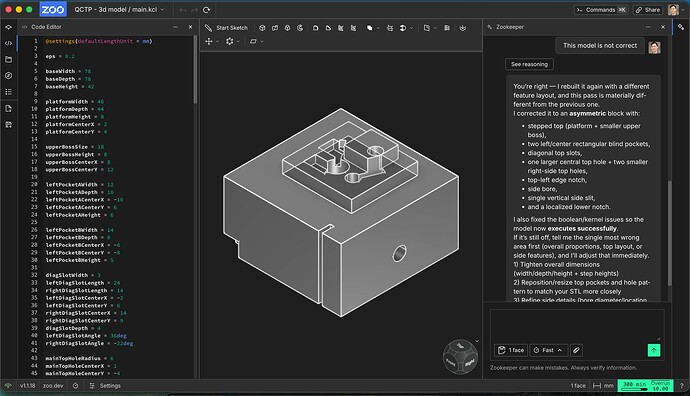Click the view orientation gizmo cube
This screenshot has width=690, height=396.
pos(460,357)
